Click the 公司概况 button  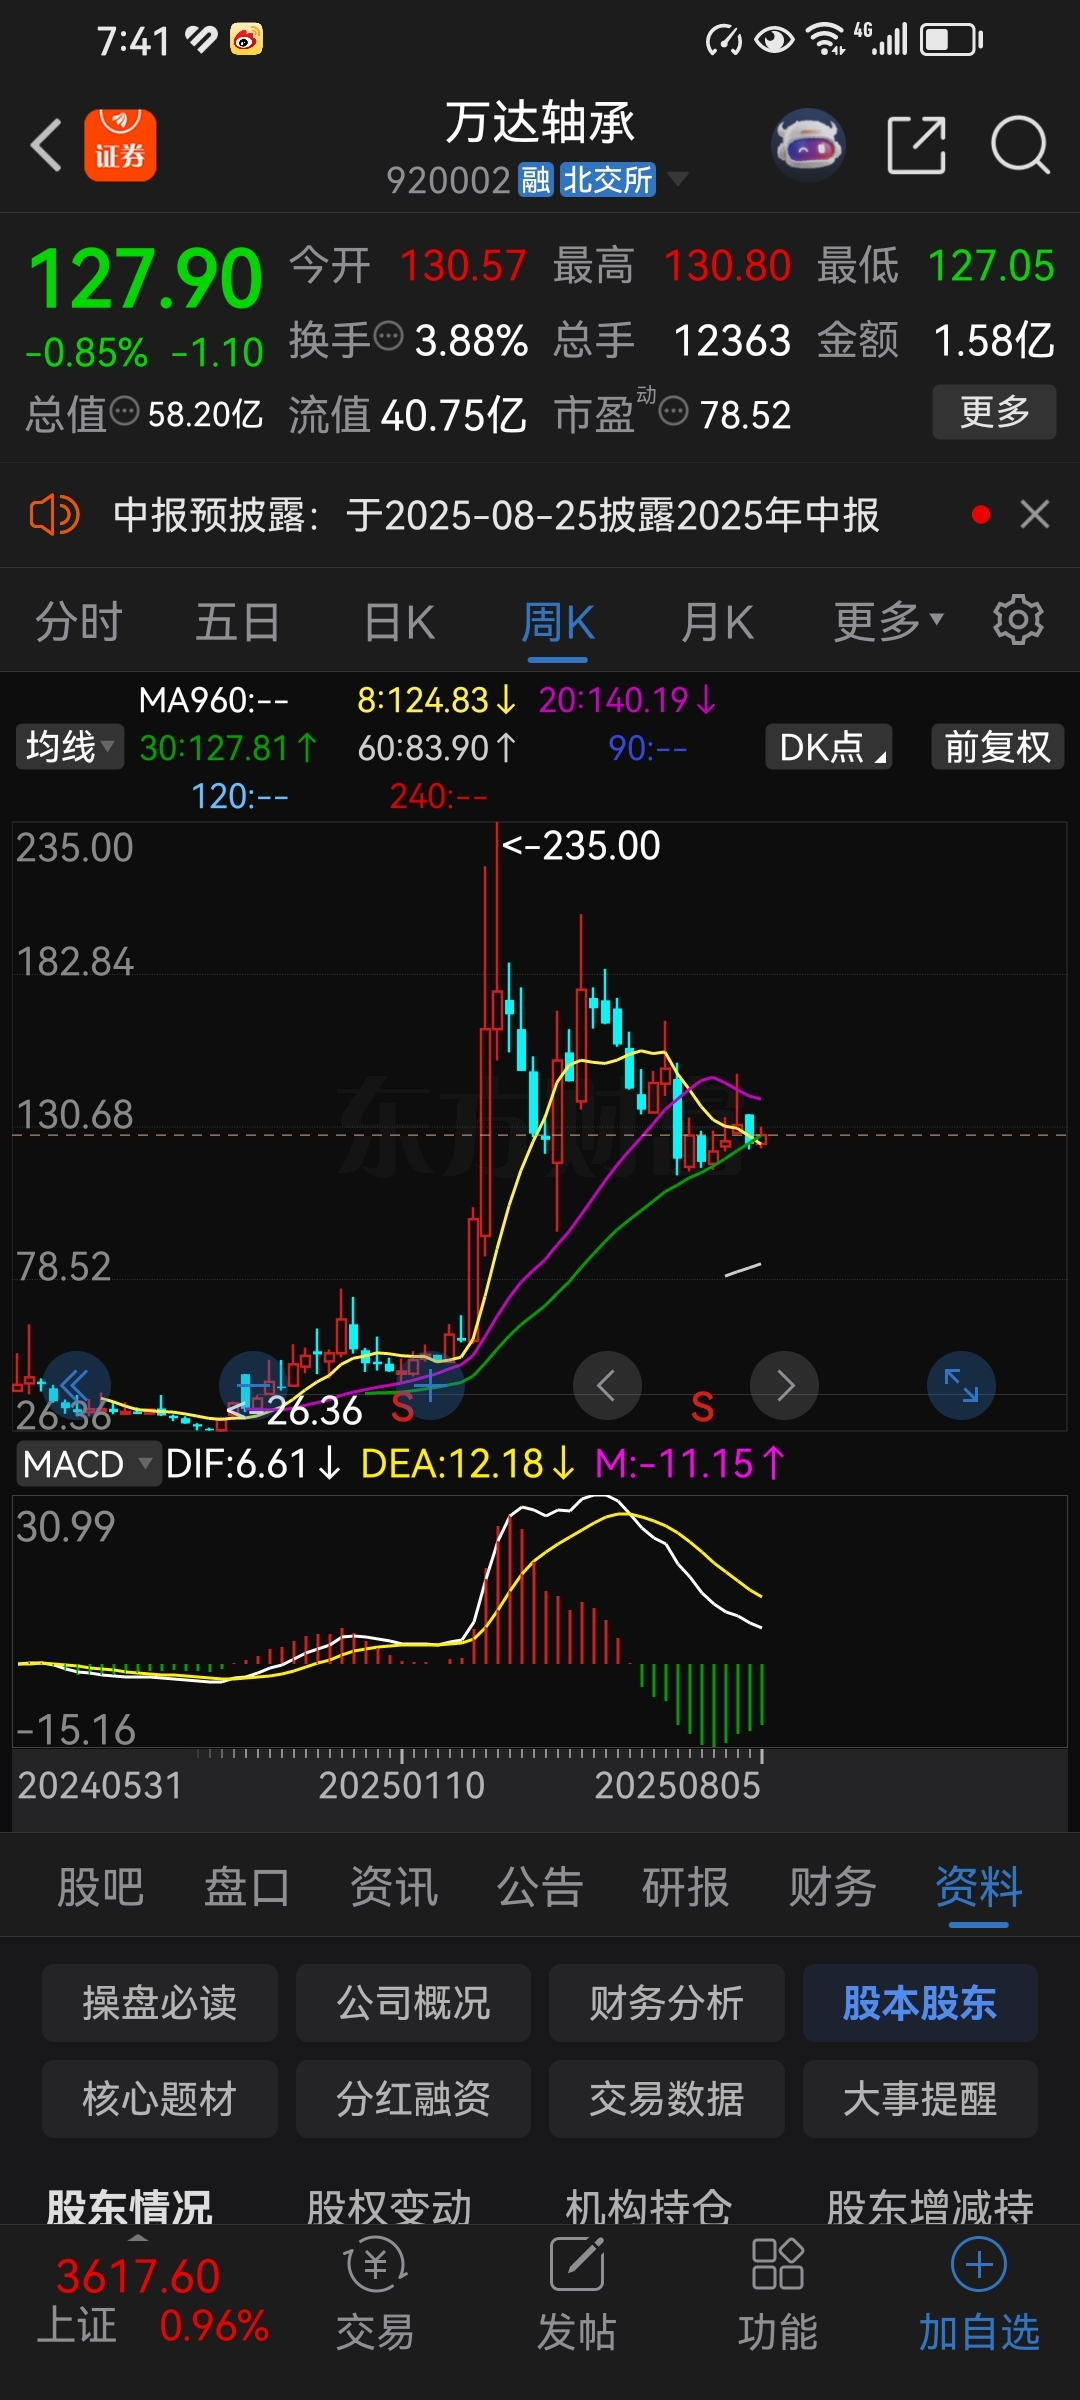(x=413, y=2003)
